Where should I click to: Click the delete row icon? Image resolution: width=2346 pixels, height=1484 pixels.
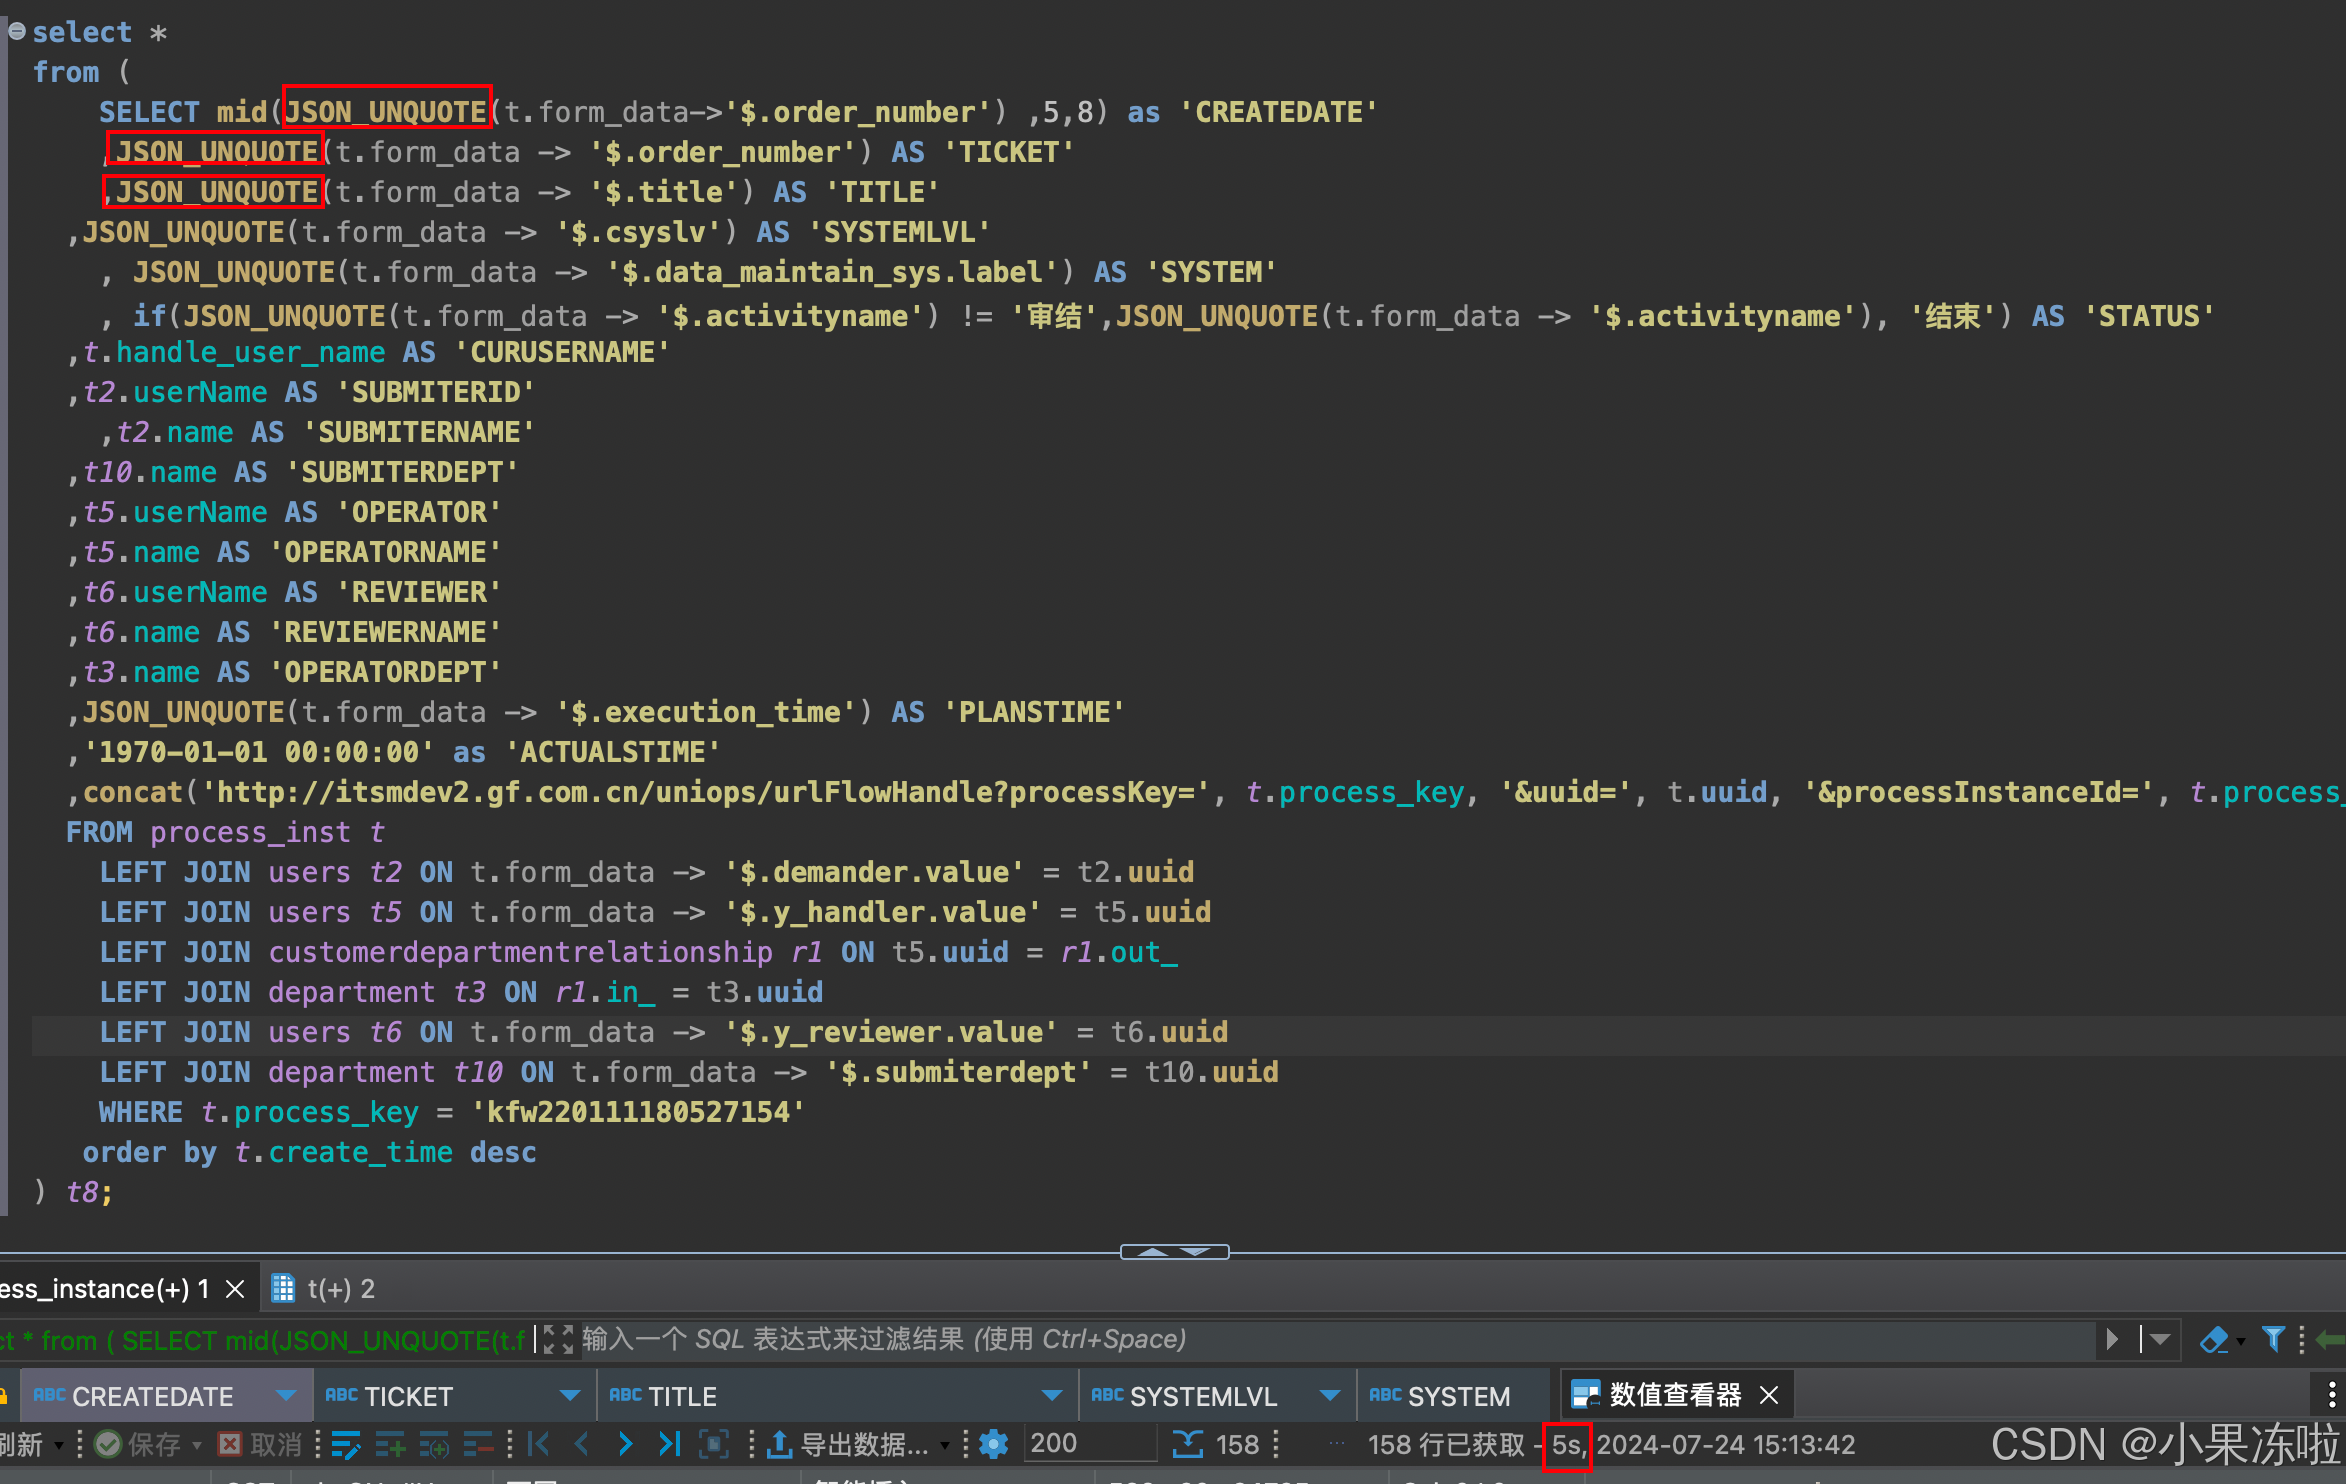point(478,1445)
